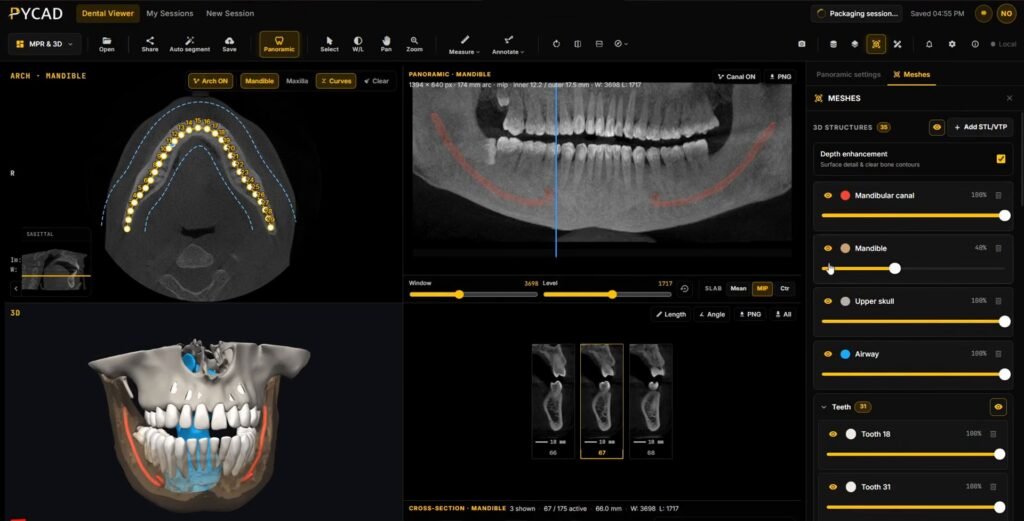
Task: Go to My Sessions
Action: pyautogui.click(x=170, y=13)
